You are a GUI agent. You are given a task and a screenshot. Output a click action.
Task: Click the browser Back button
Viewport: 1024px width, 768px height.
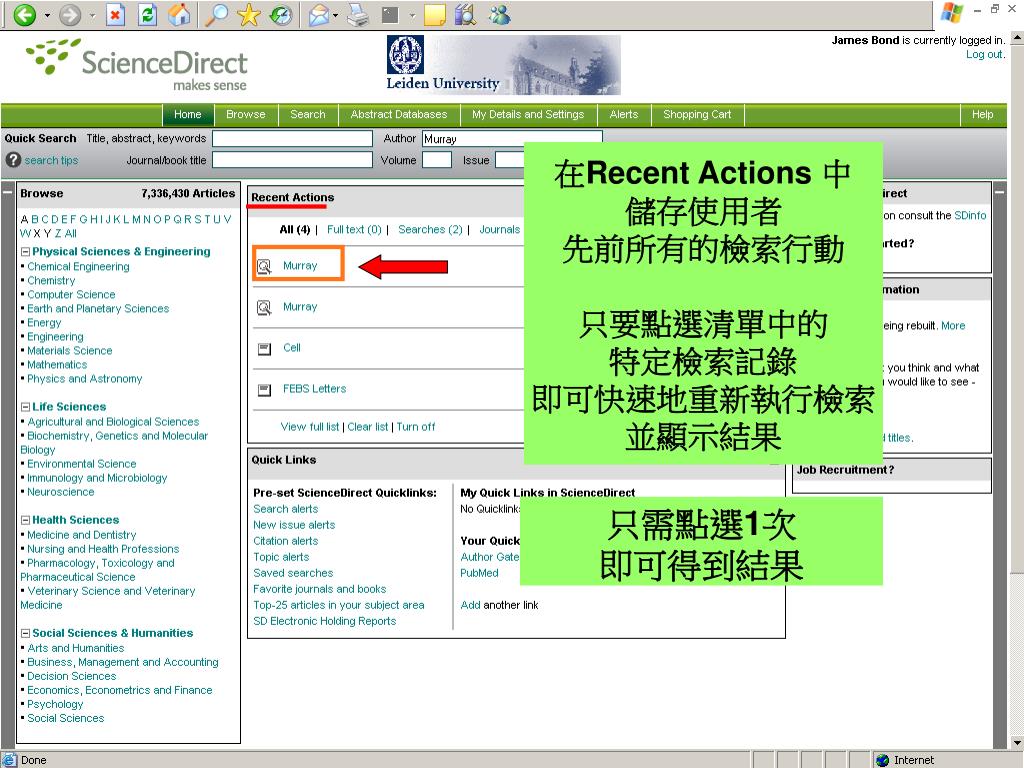tap(25, 14)
